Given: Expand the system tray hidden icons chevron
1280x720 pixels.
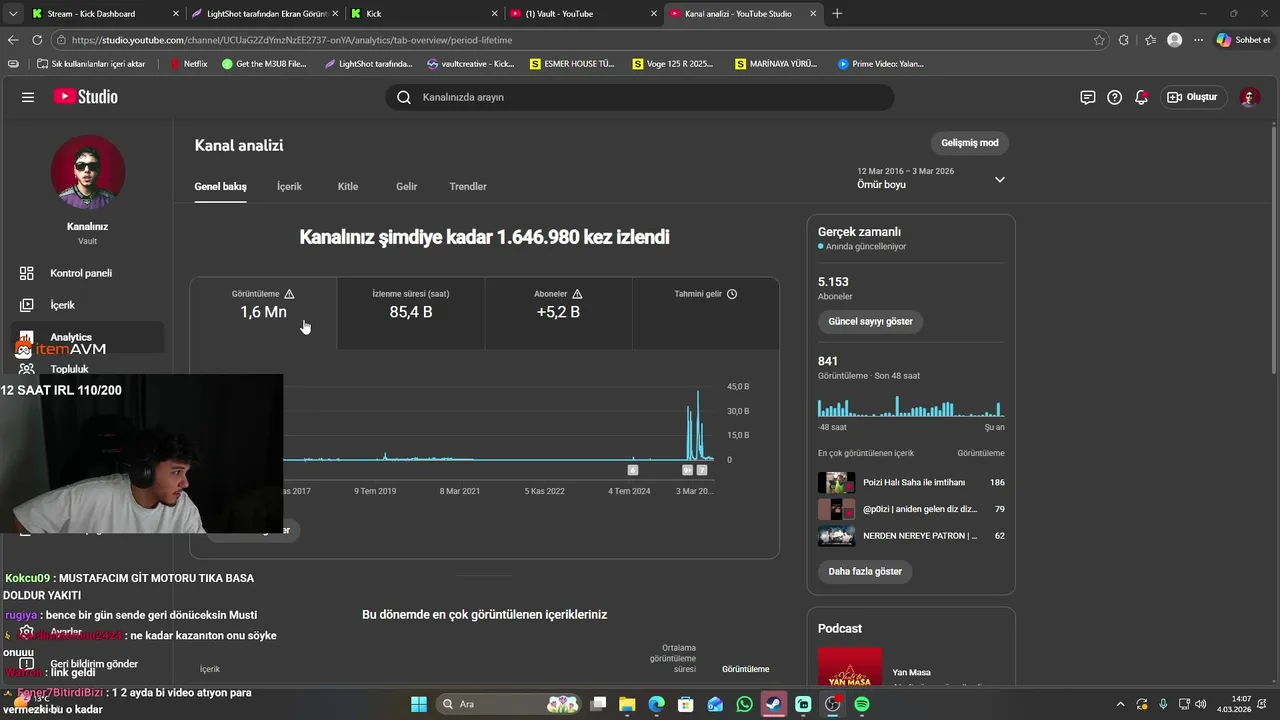Looking at the screenshot, I should click(x=1120, y=704).
